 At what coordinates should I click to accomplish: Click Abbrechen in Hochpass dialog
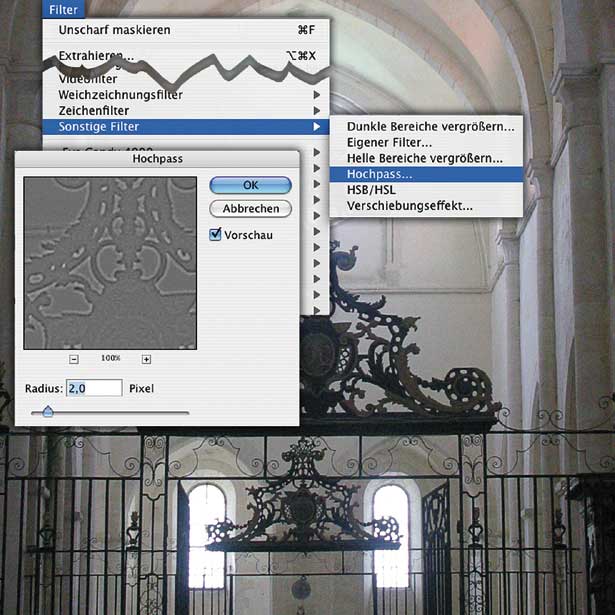[x=251, y=209]
